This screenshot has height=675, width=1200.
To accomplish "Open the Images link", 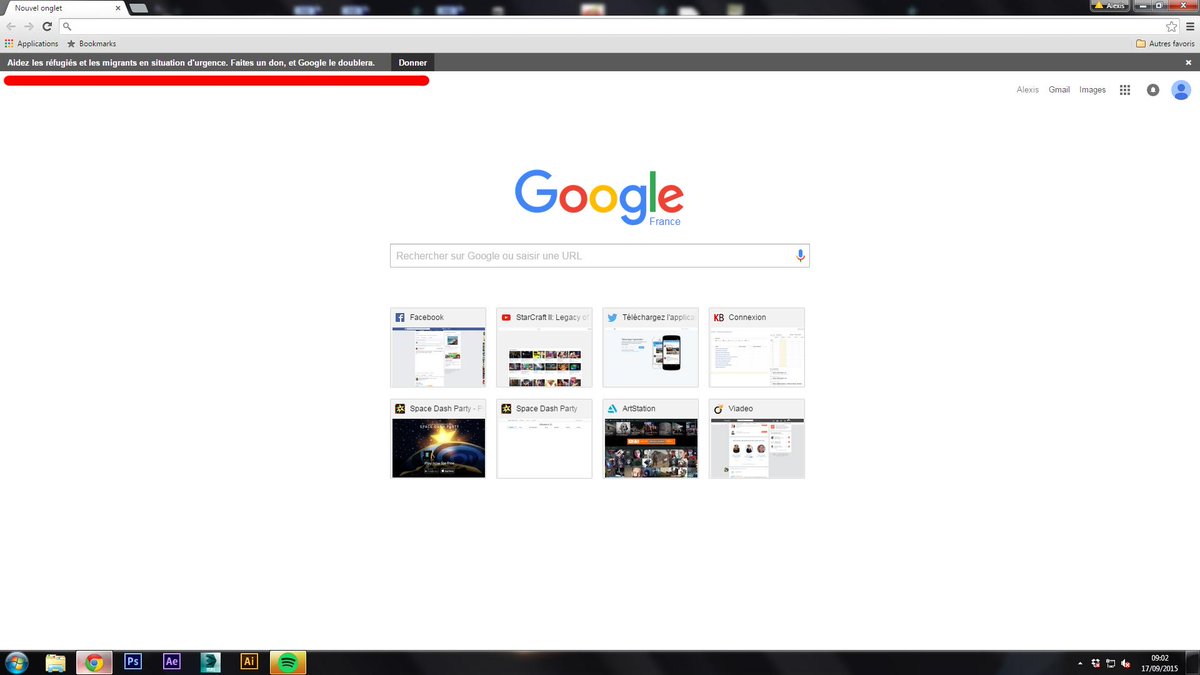I will 1093,90.
